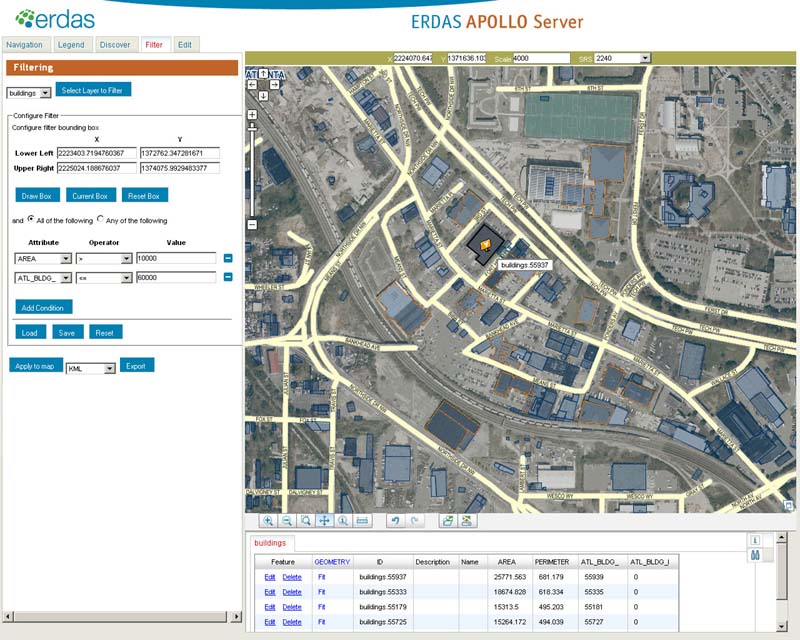The height and width of the screenshot is (640, 800).
Task: Open binoculars search icon beside results table
Action: coord(756,558)
